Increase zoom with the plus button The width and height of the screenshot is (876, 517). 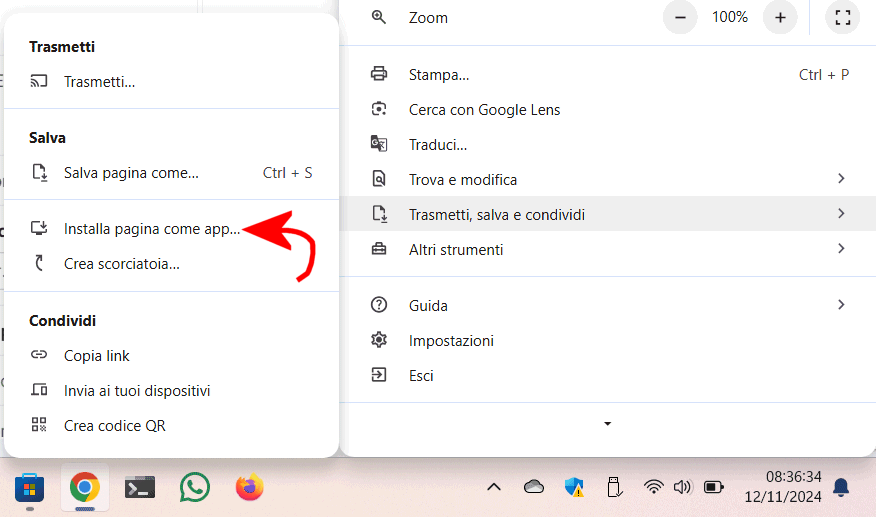780,17
